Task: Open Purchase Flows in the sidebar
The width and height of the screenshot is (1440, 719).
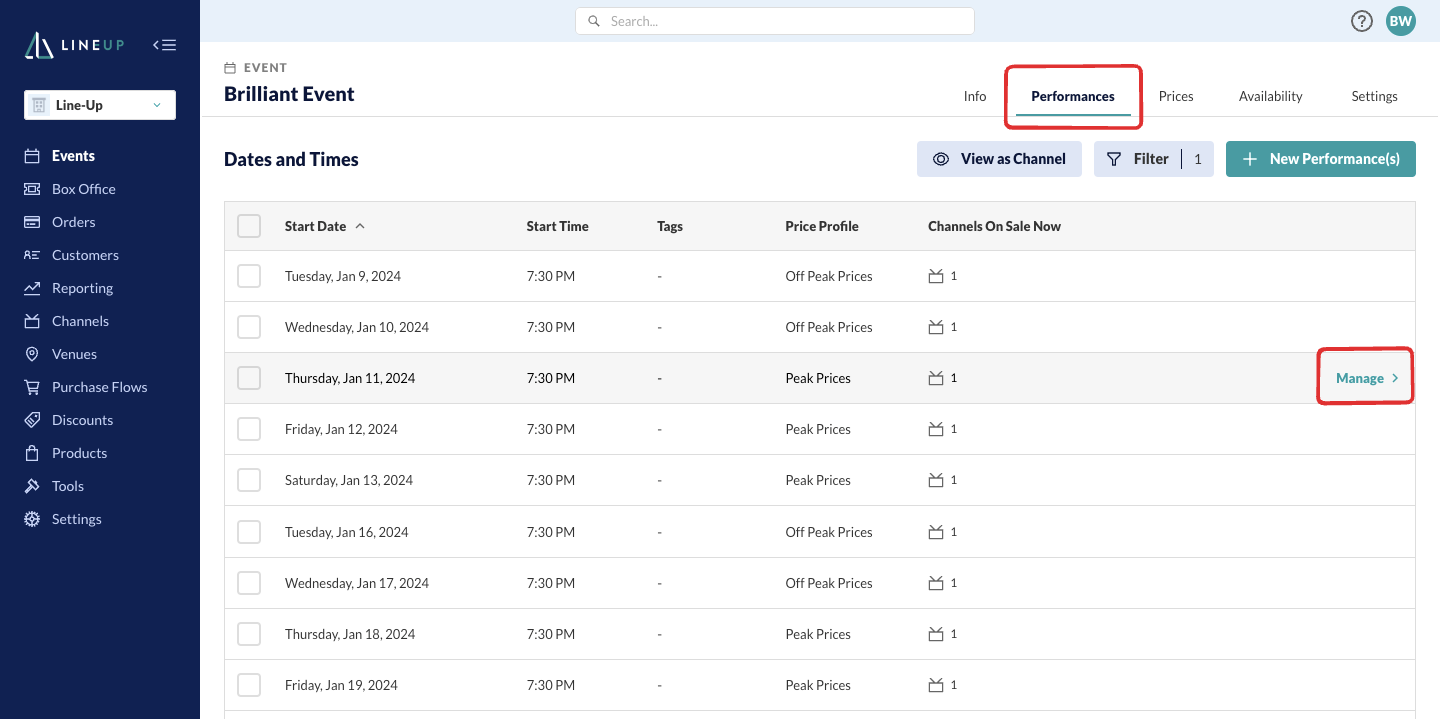Action: coord(99,387)
